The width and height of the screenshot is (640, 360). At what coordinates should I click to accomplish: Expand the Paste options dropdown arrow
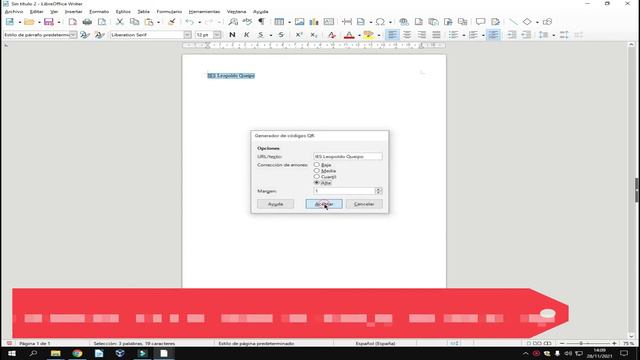point(158,22)
